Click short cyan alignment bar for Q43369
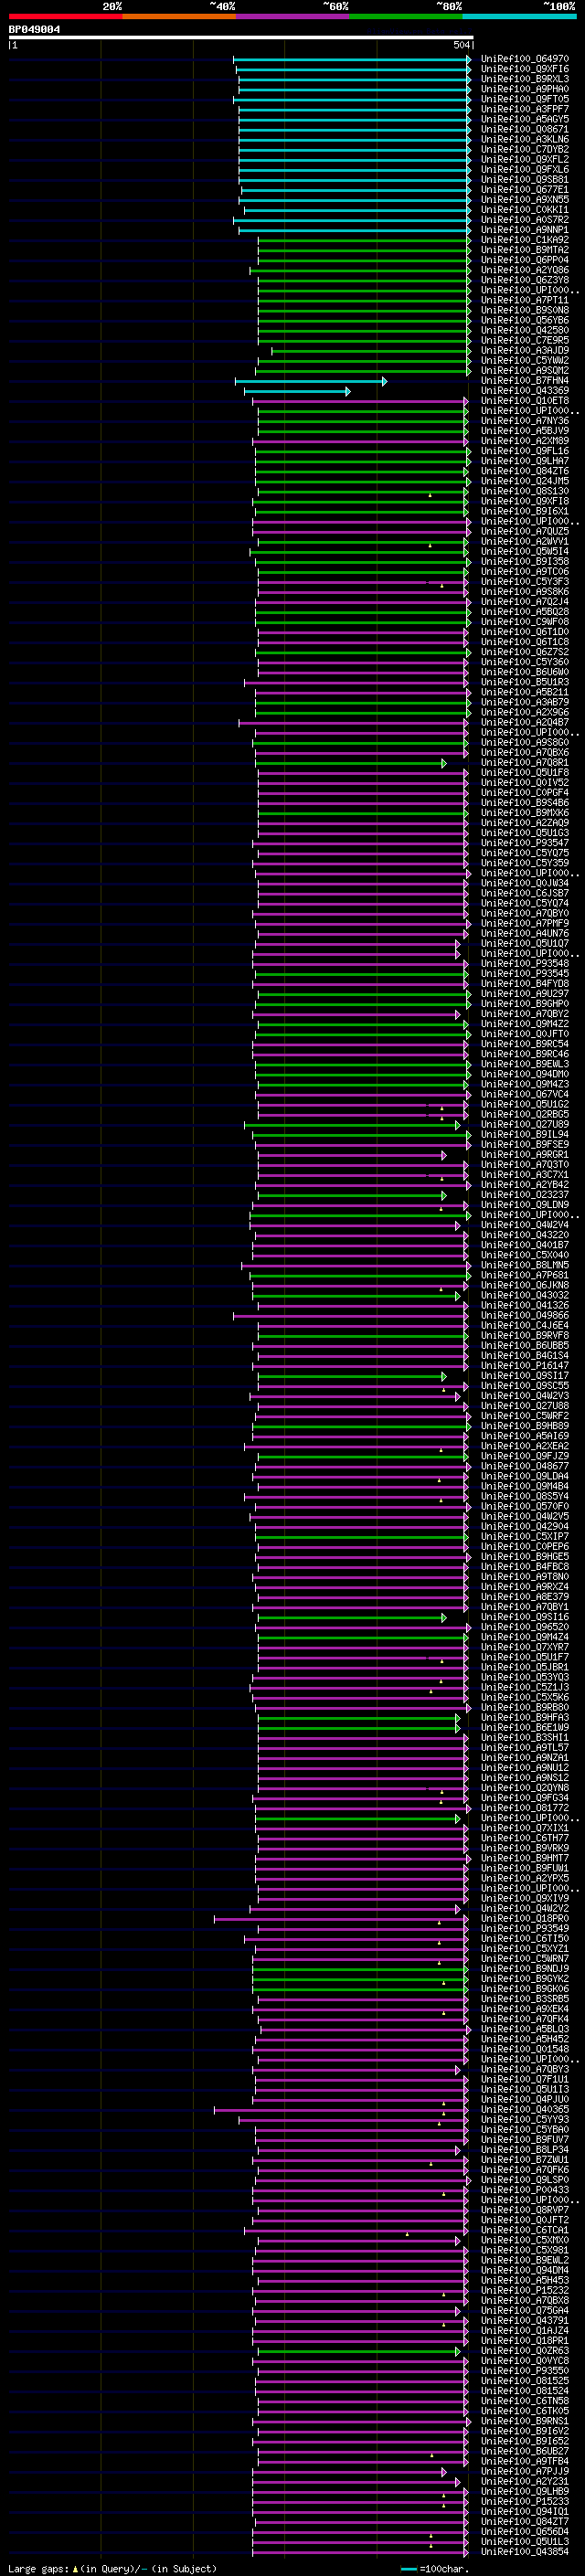 [297, 391]
